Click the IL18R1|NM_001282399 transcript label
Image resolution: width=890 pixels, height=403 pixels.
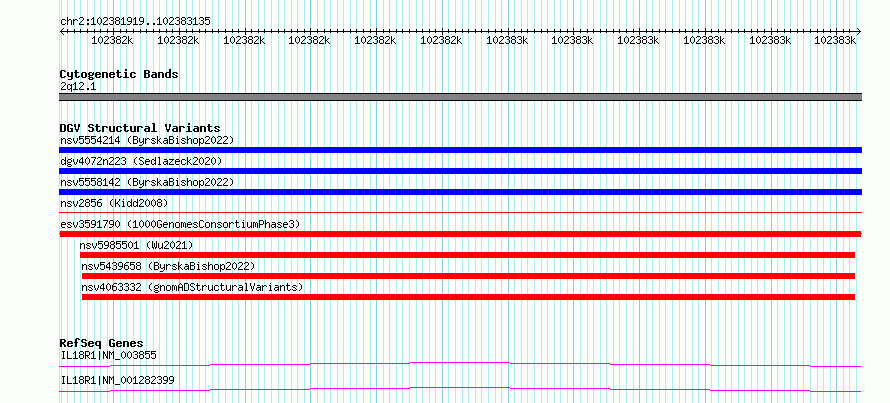click(x=117, y=380)
